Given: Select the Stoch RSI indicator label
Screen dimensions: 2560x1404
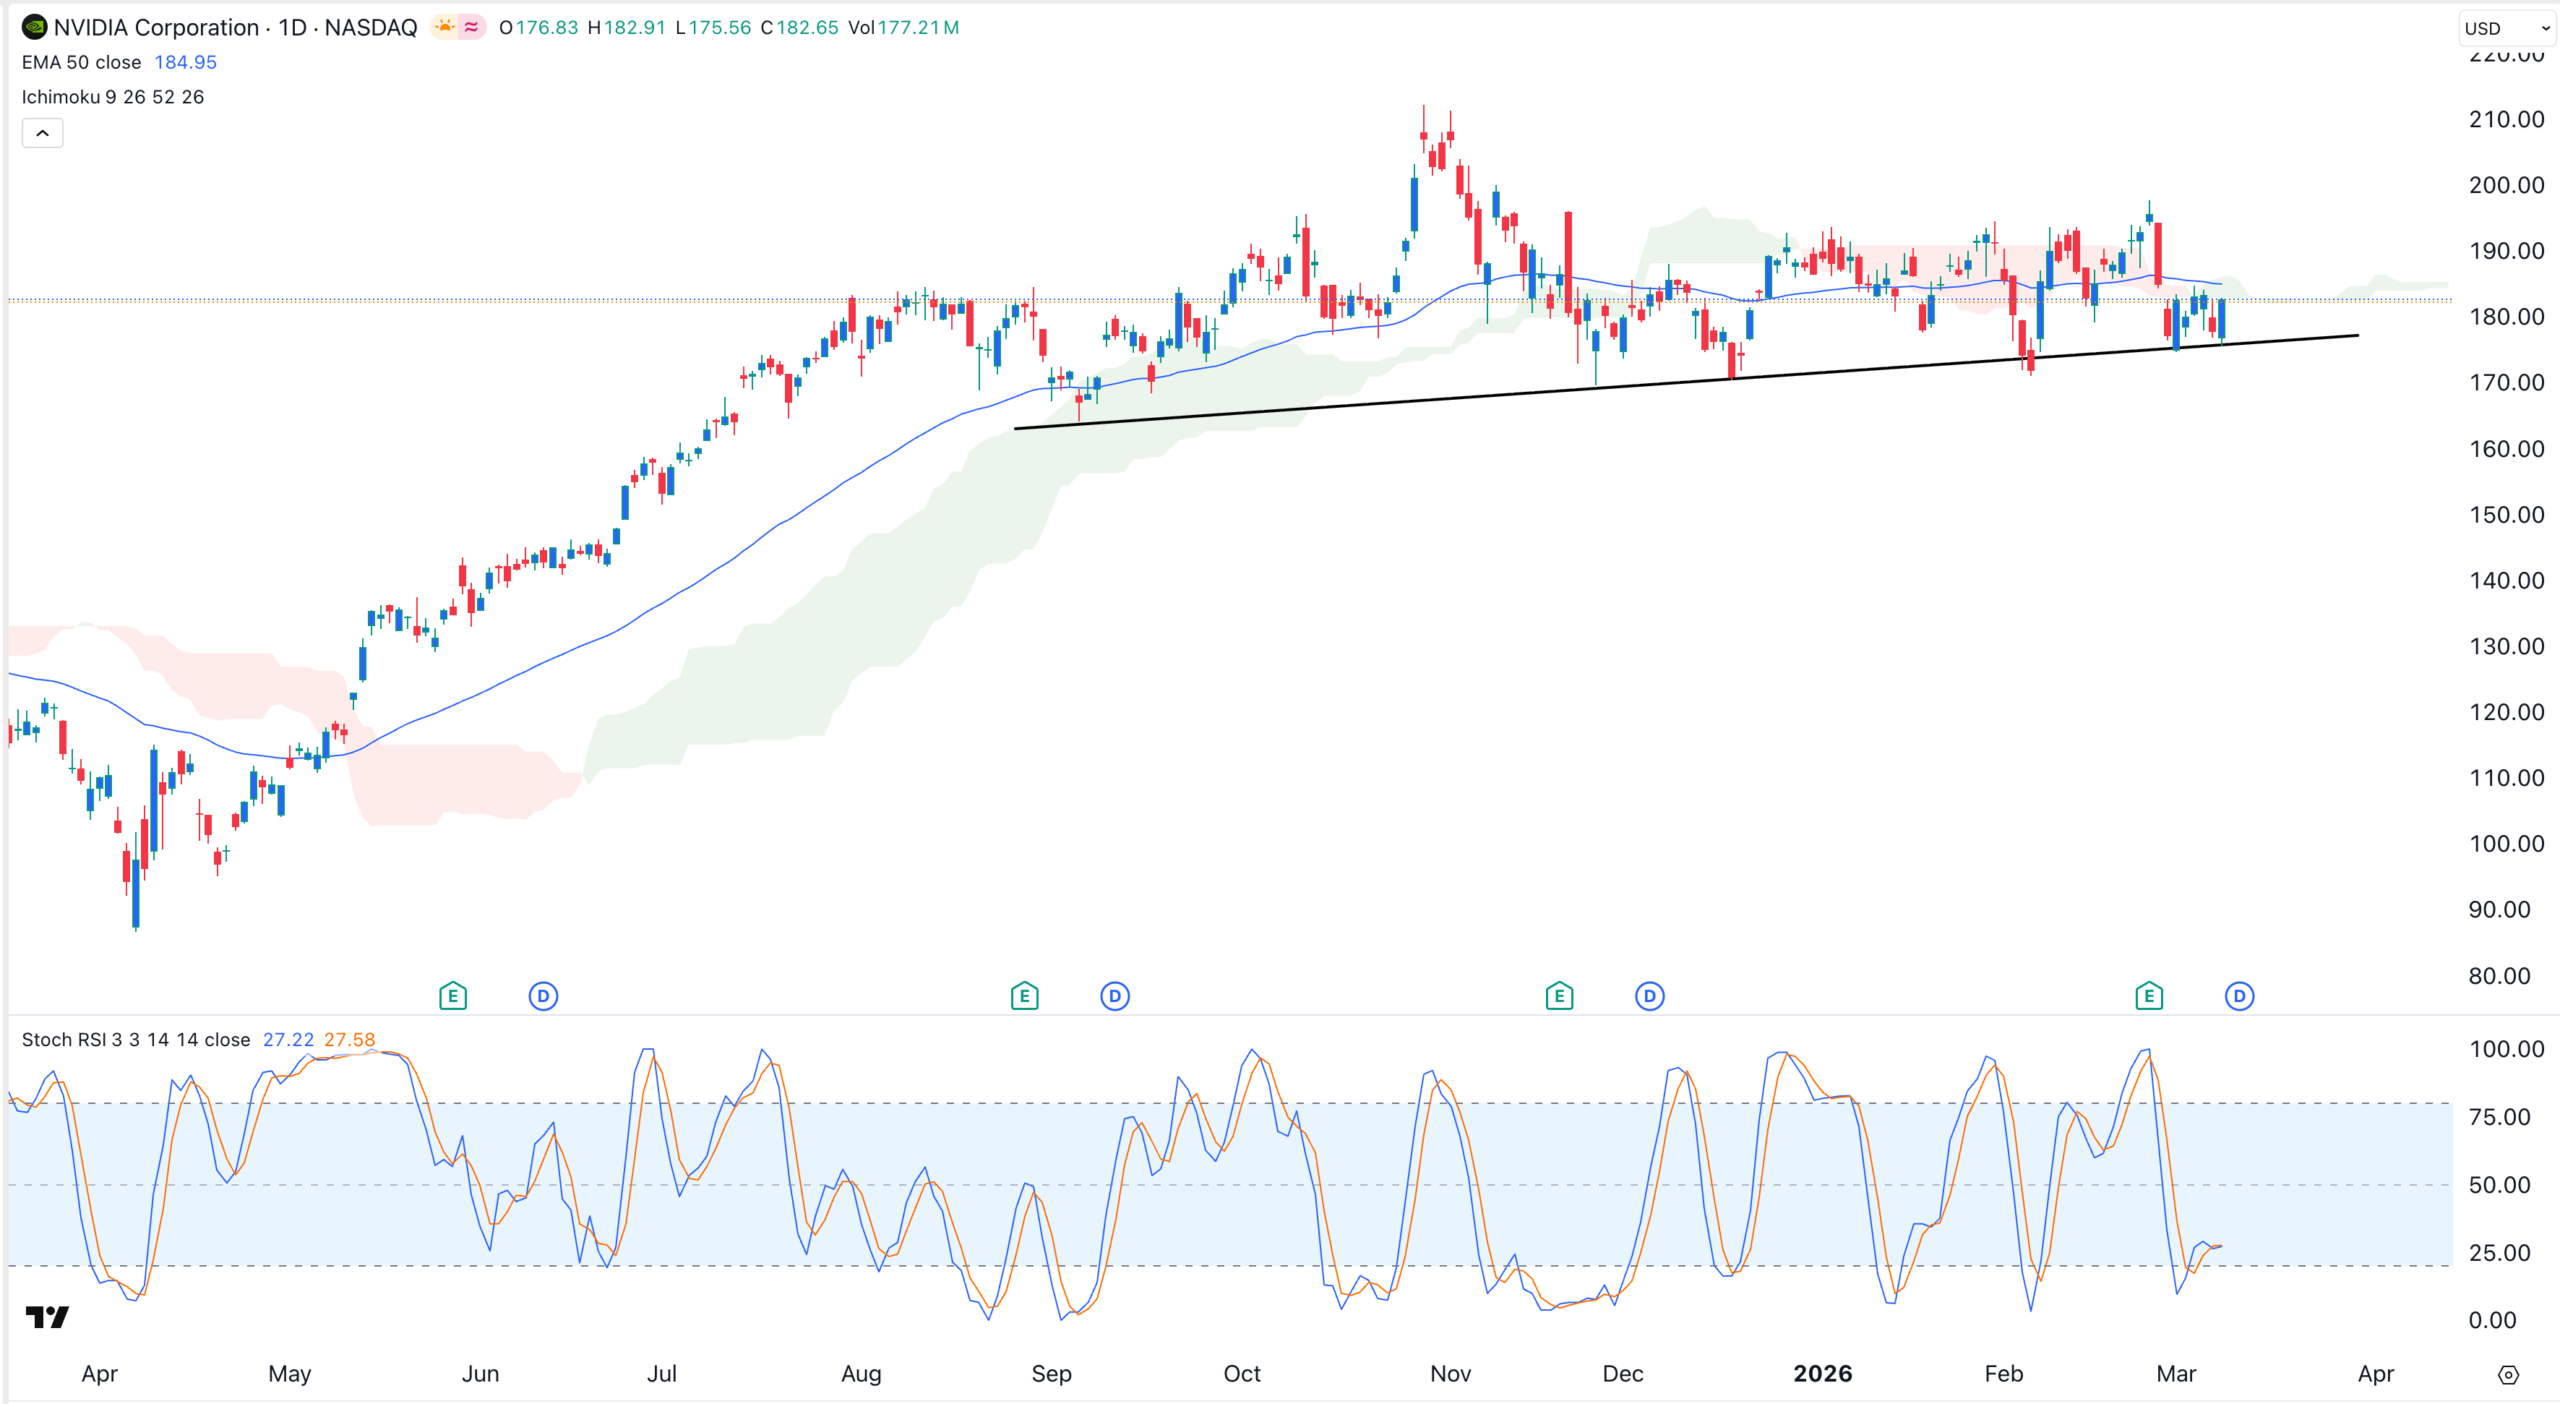Looking at the screenshot, I should 136,1040.
